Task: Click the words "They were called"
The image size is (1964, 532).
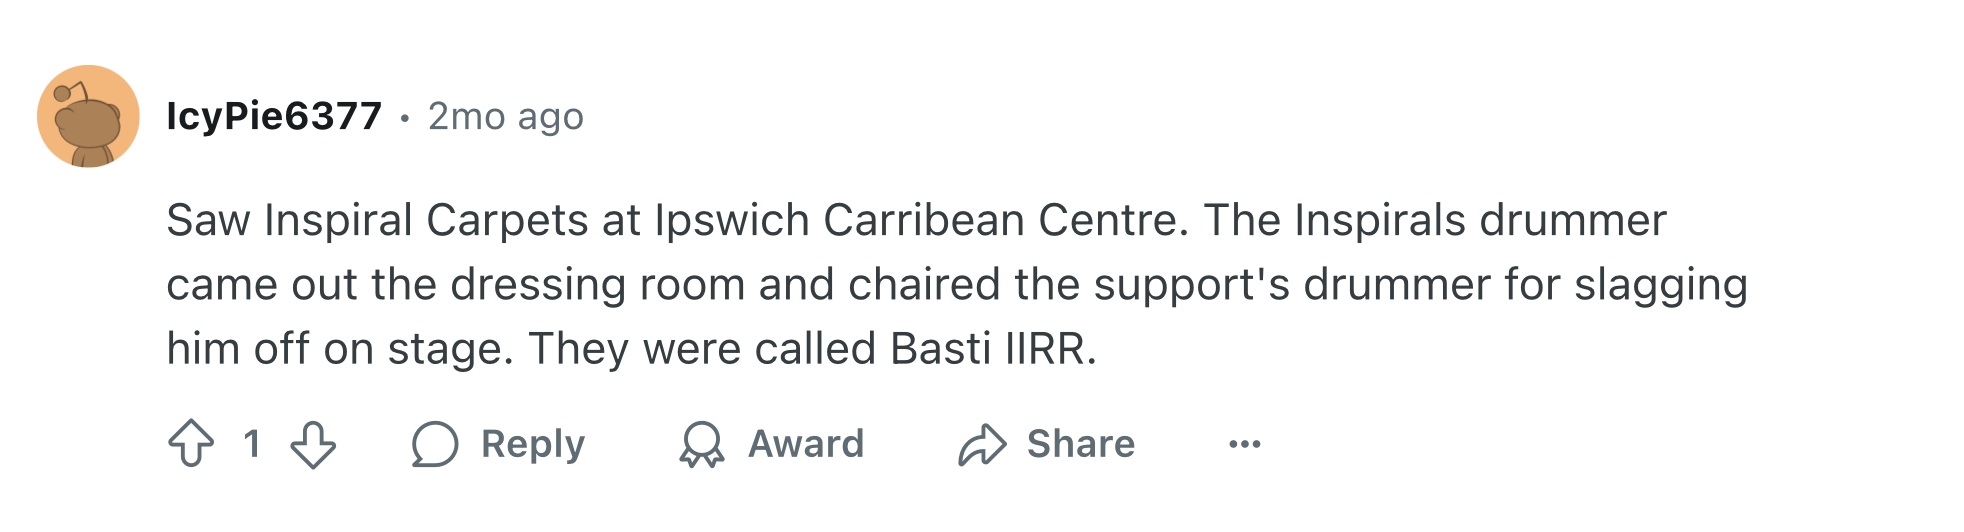Action: pos(702,349)
